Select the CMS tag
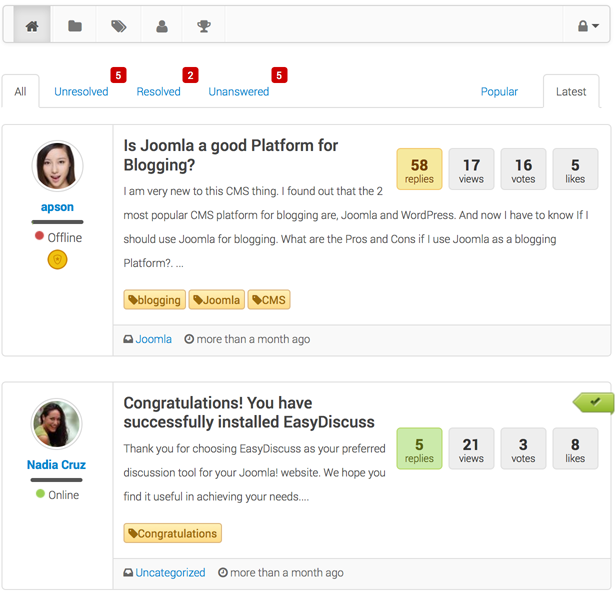The width and height of the screenshot is (615, 610). tap(269, 300)
